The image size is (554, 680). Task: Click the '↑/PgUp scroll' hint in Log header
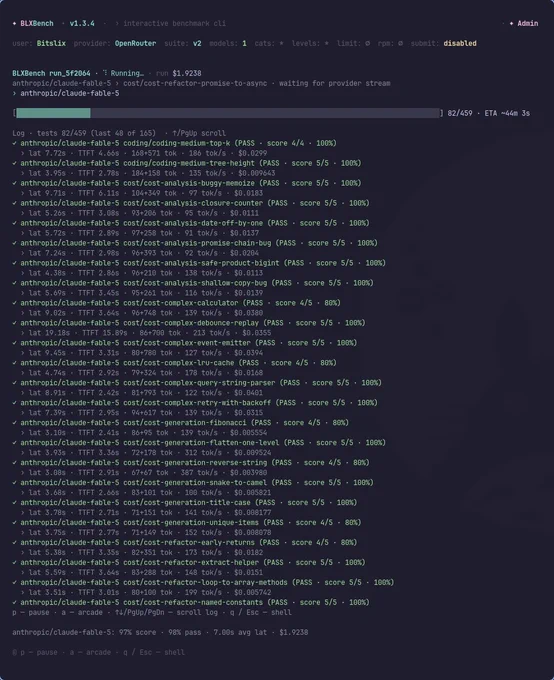click(x=199, y=133)
